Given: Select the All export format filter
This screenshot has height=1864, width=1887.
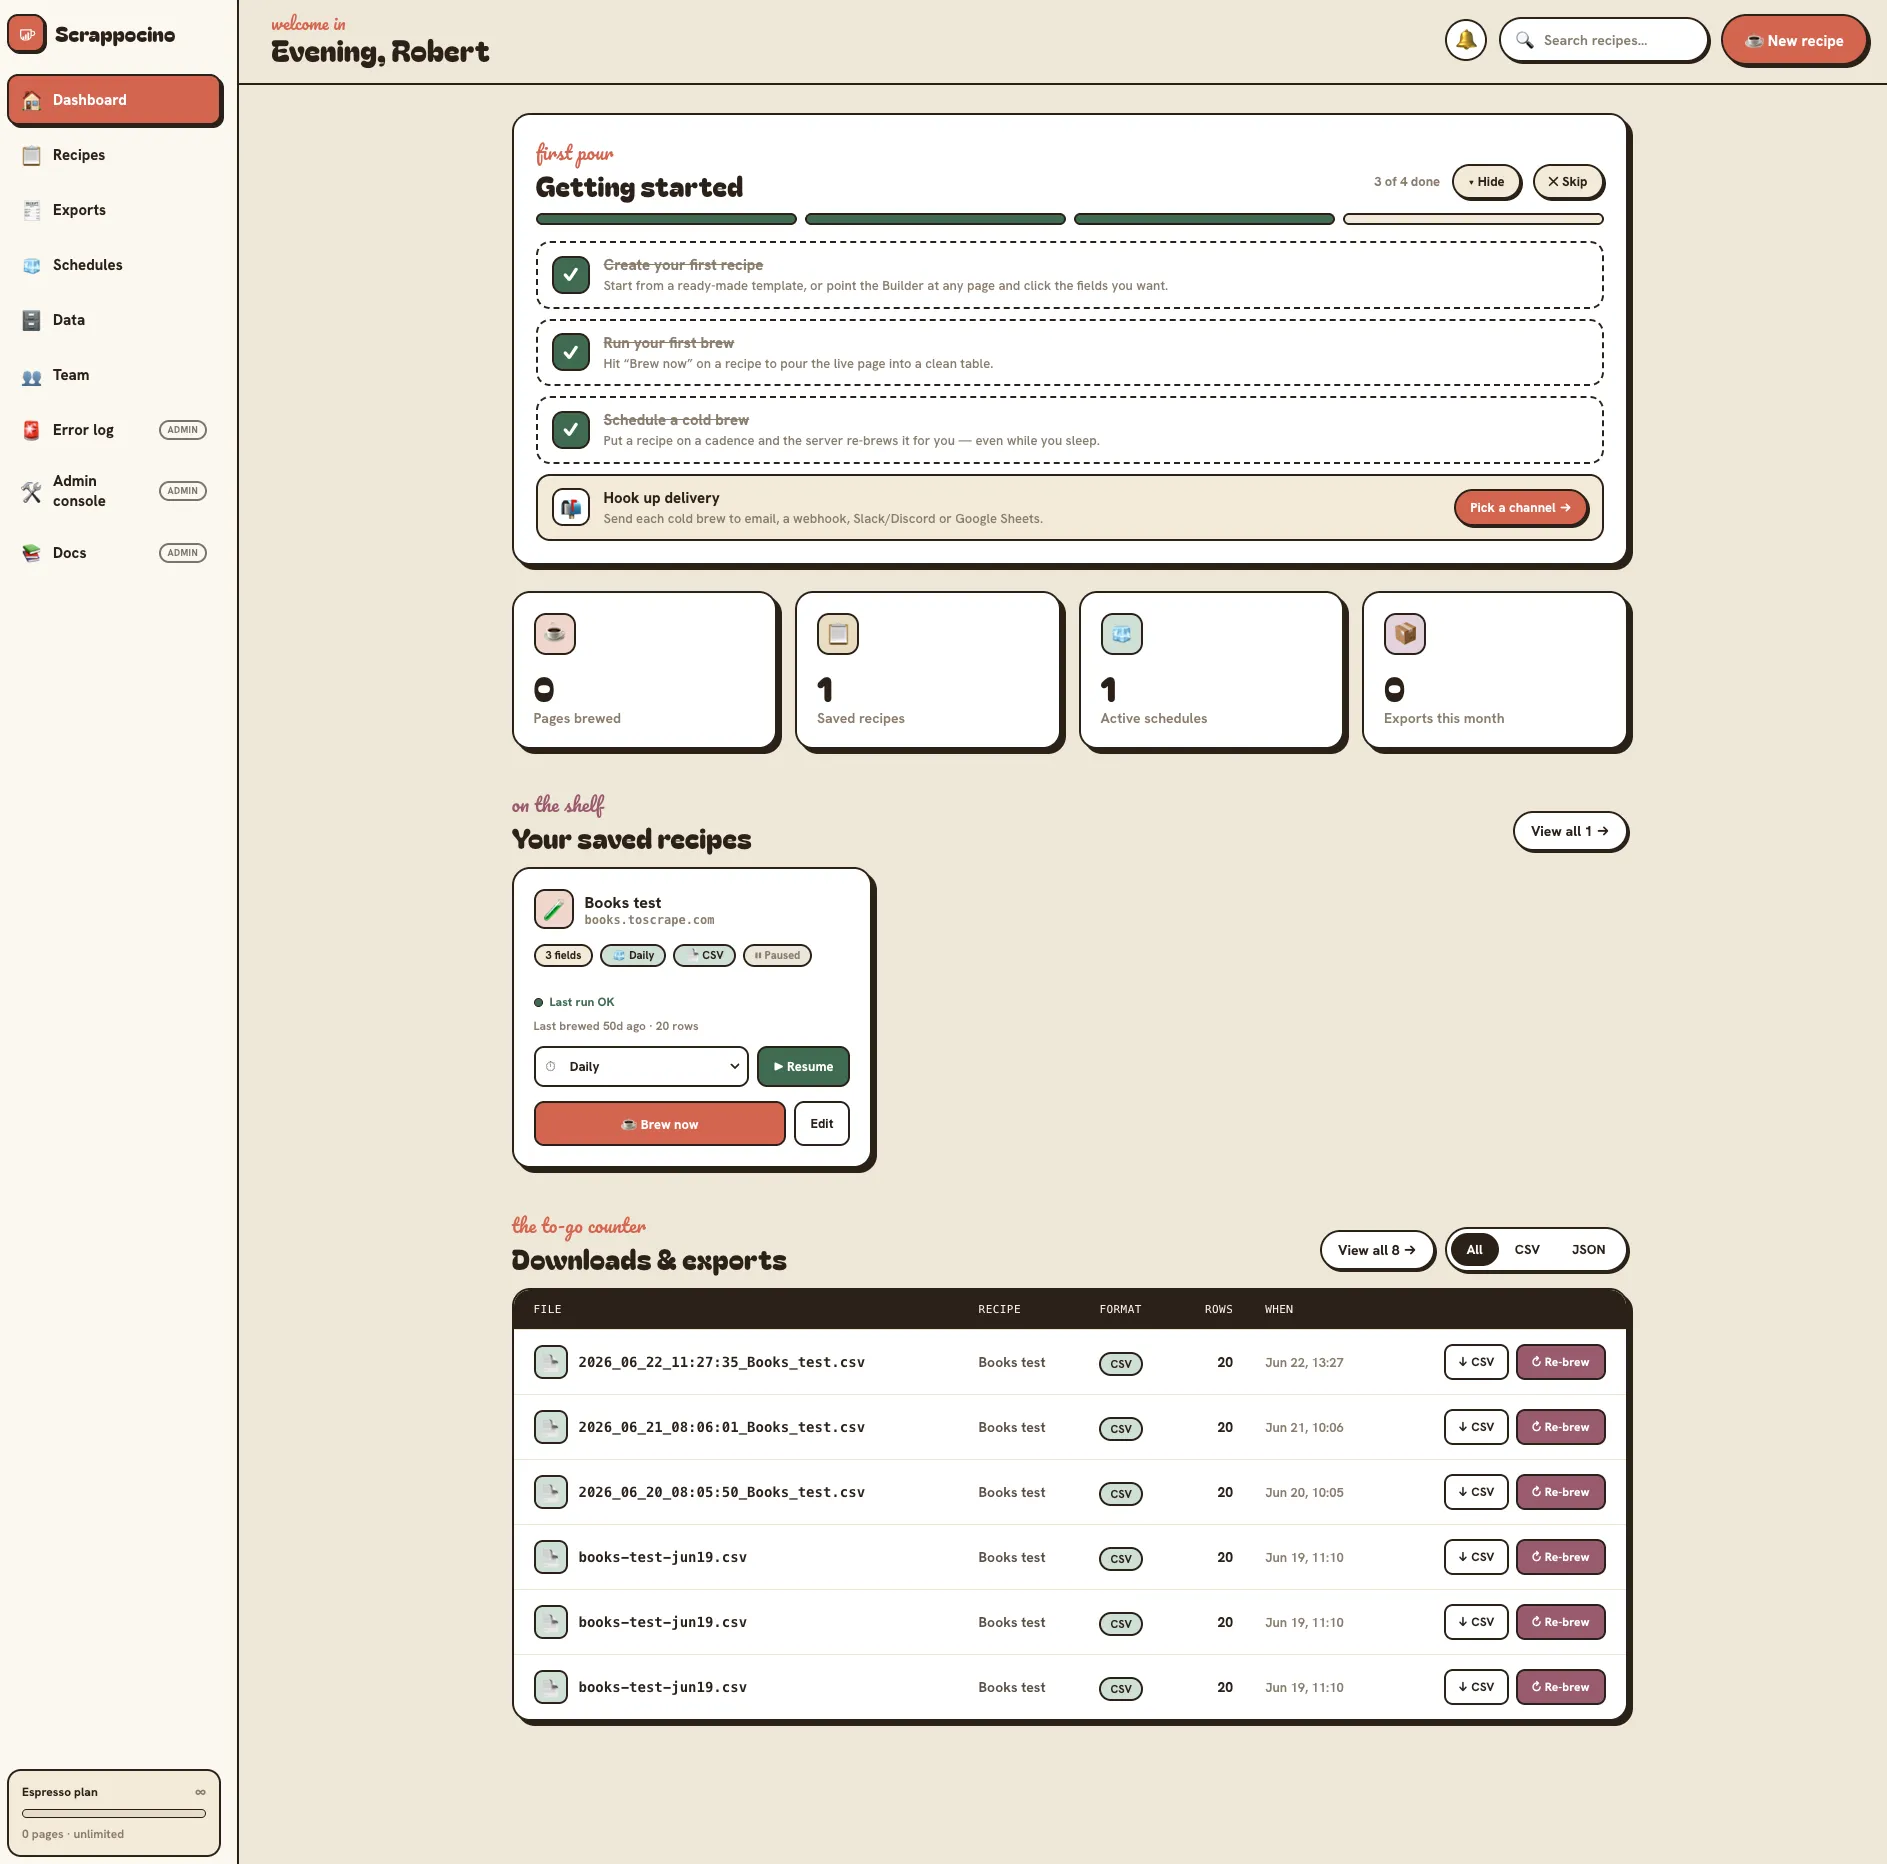Looking at the screenshot, I should click(1474, 1250).
